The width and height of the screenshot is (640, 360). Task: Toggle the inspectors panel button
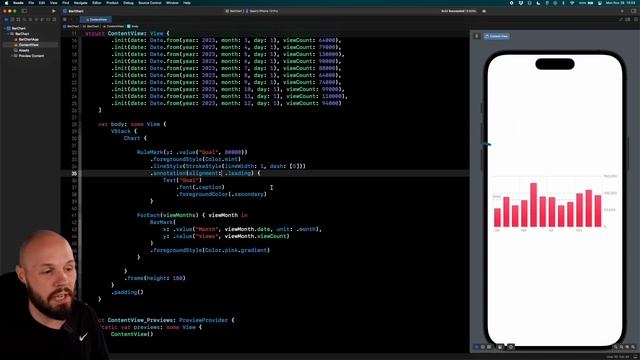point(633,11)
